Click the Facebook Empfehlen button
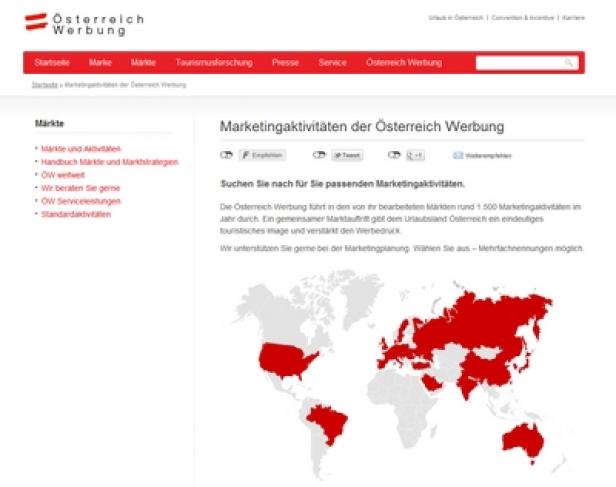This screenshot has width=616, height=487. pyautogui.click(x=262, y=155)
